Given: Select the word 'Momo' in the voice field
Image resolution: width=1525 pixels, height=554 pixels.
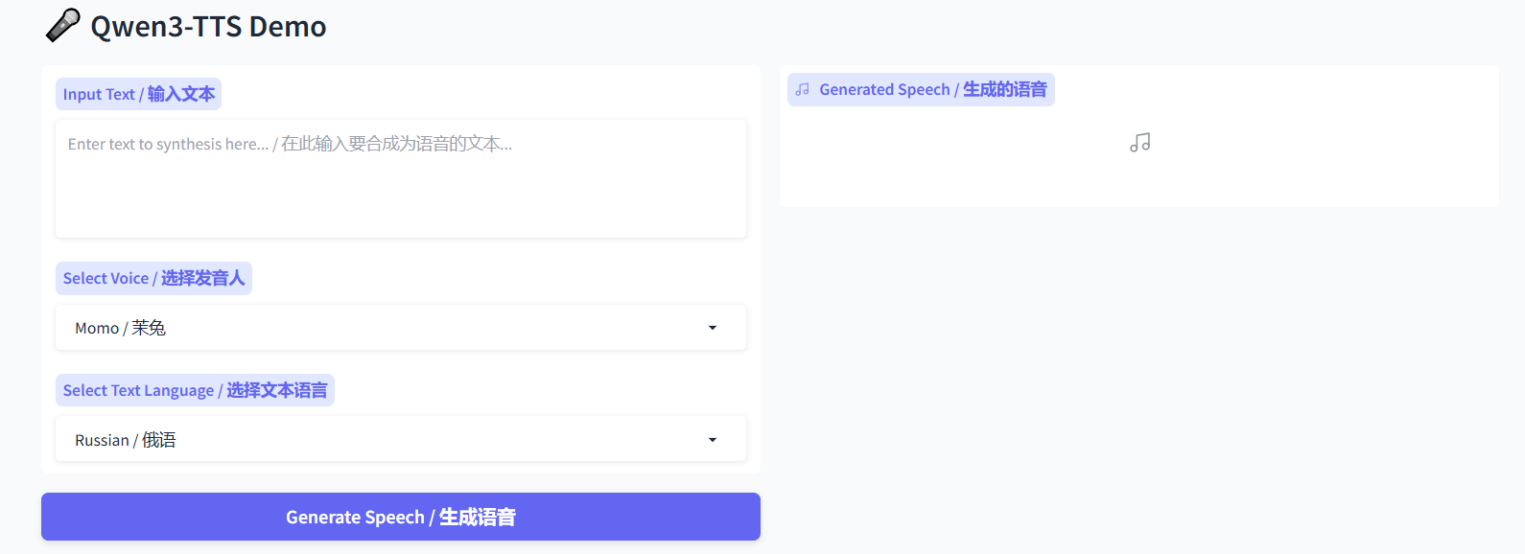Looking at the screenshot, I should click(97, 328).
